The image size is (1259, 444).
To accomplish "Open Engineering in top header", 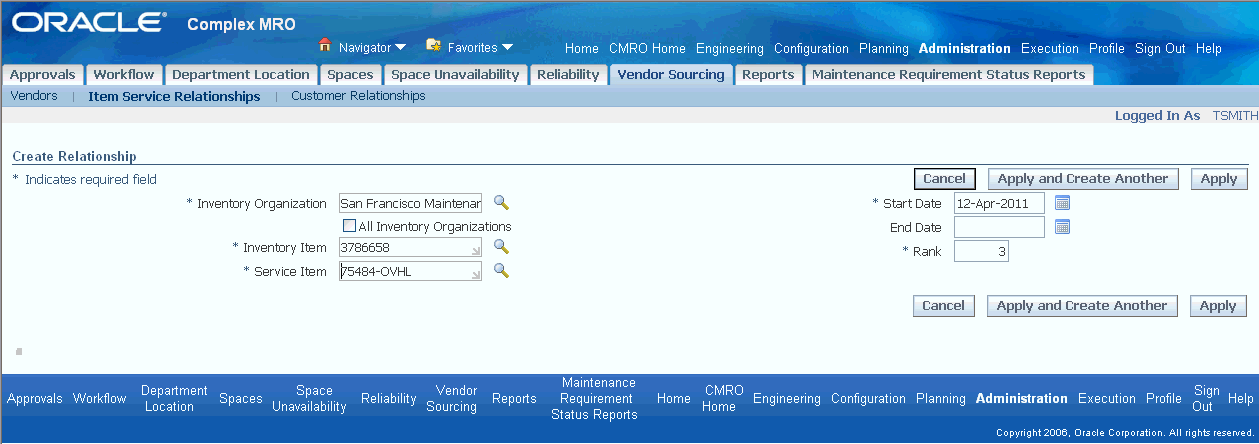I will (x=730, y=48).
